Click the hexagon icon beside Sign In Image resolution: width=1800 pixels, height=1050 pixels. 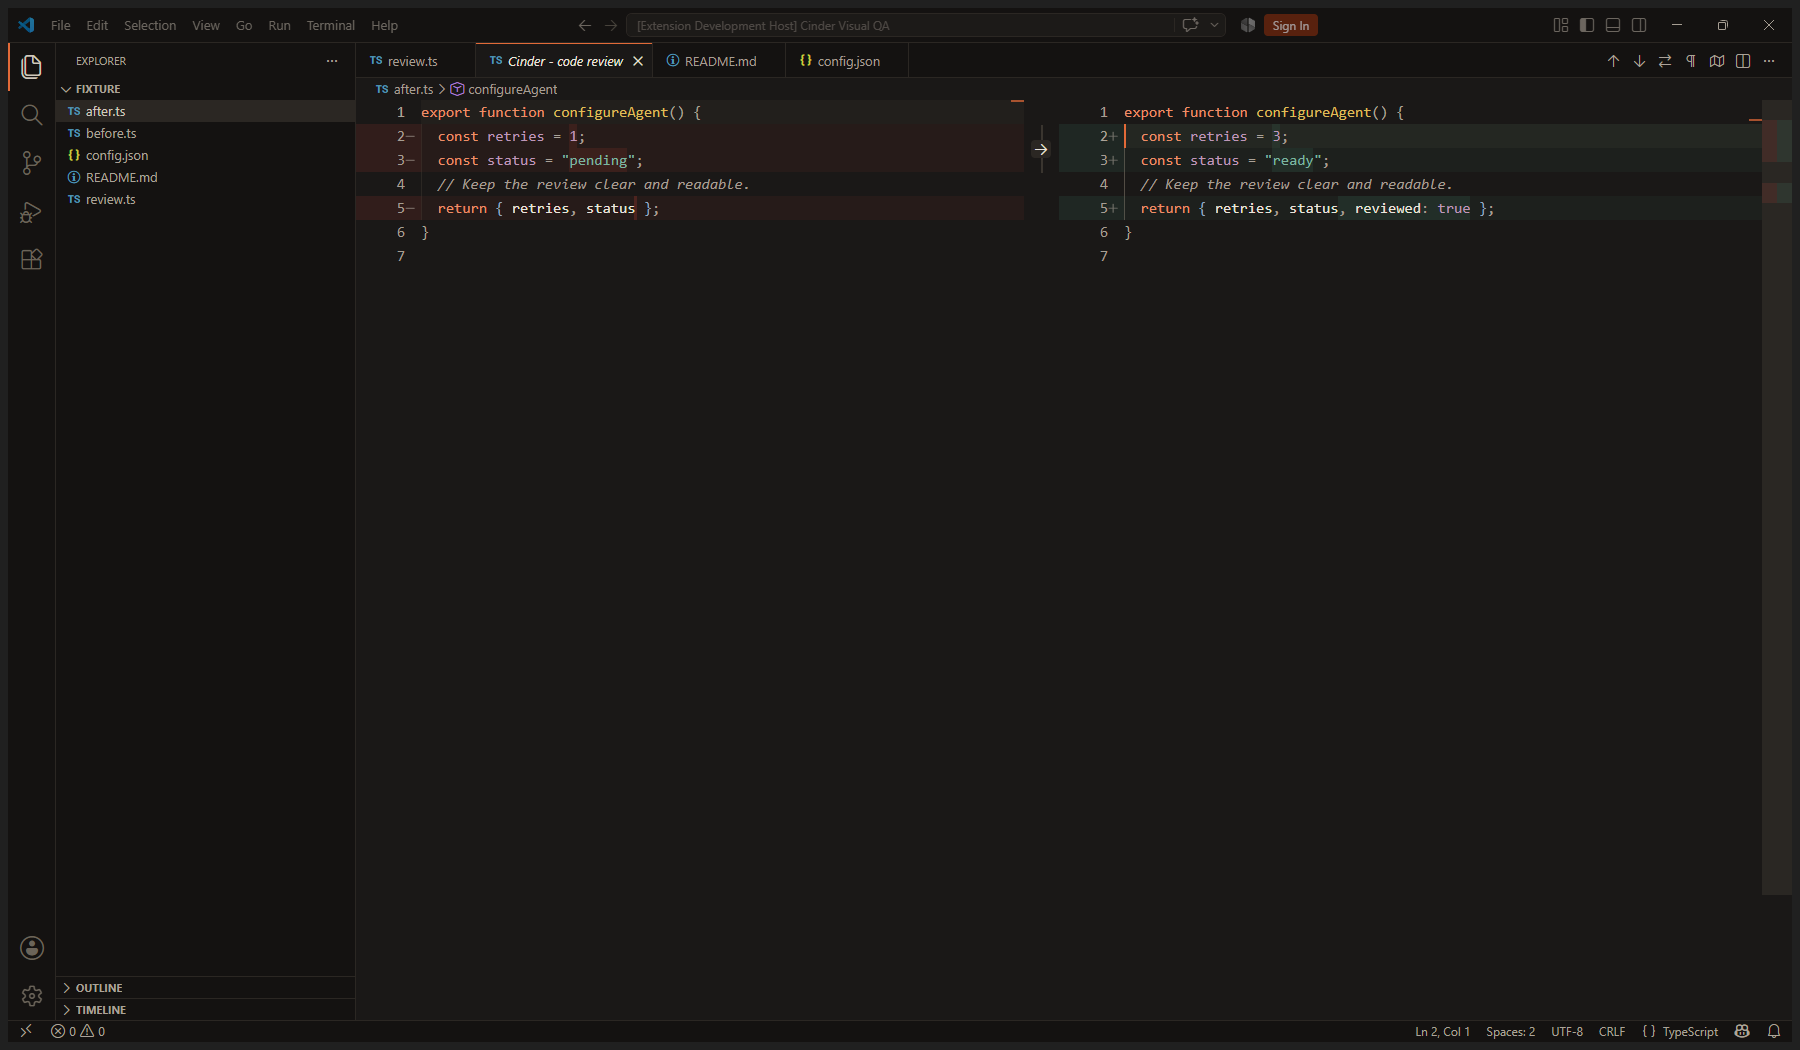[1248, 25]
